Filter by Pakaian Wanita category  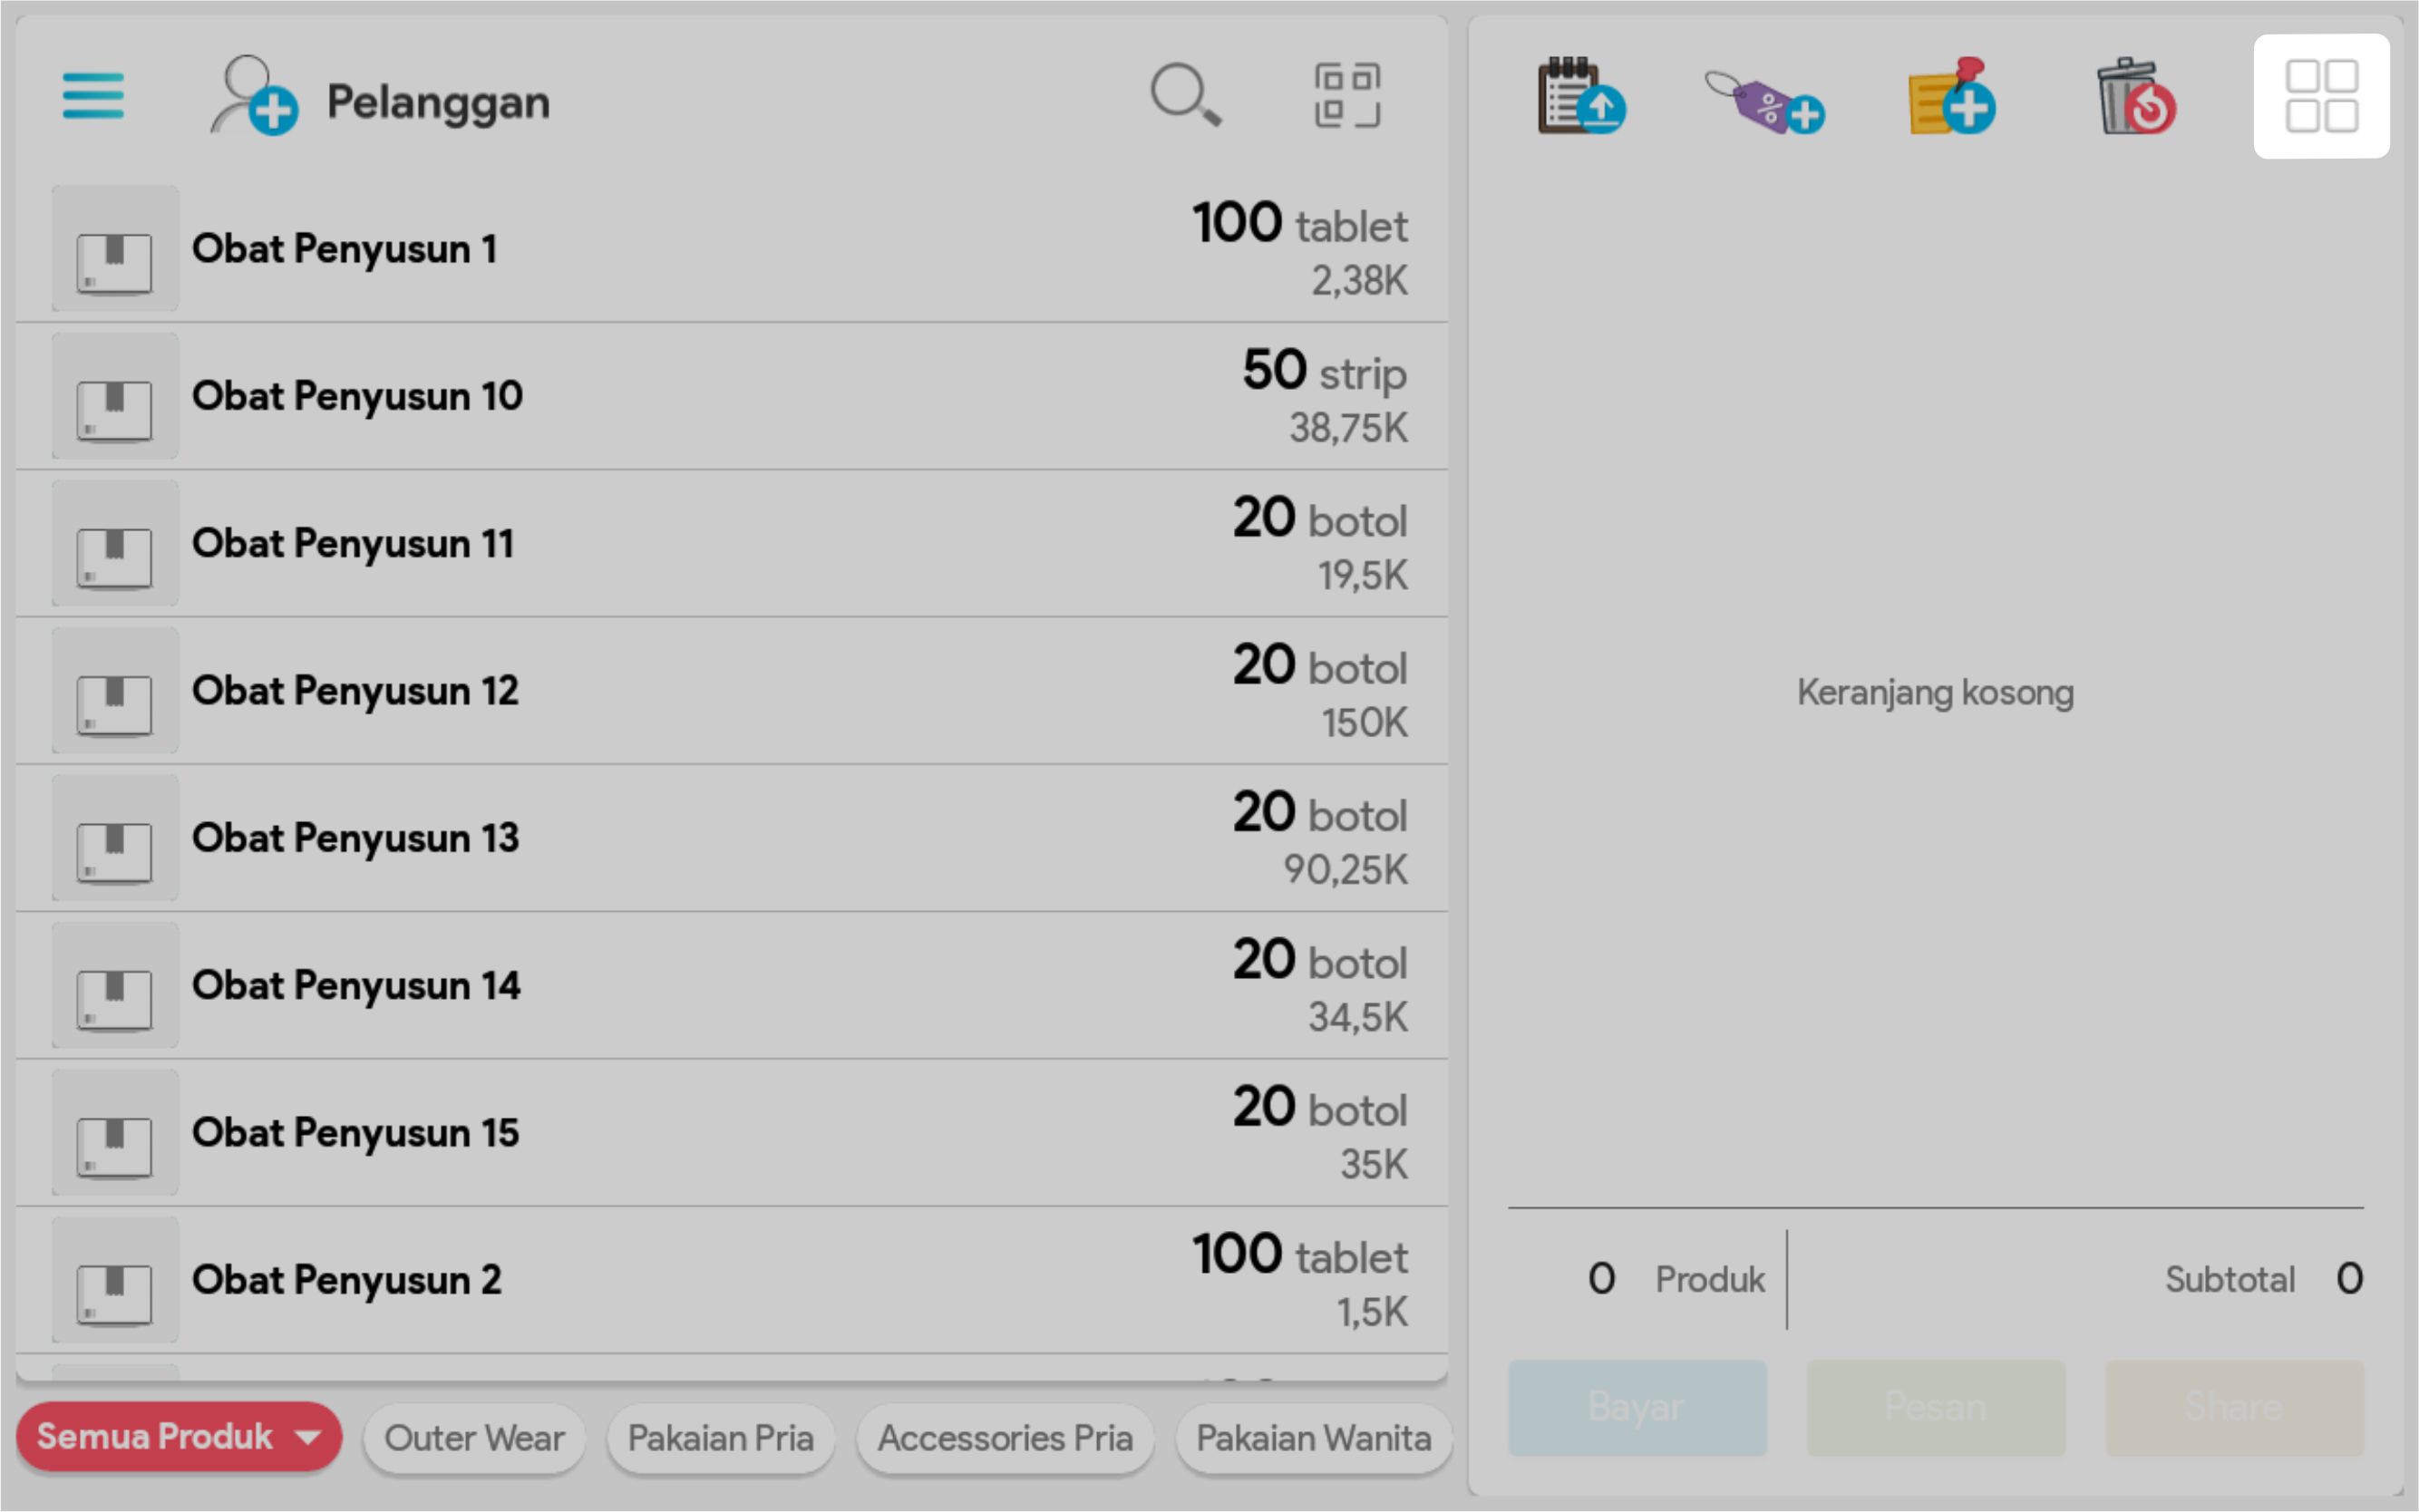(x=1313, y=1438)
